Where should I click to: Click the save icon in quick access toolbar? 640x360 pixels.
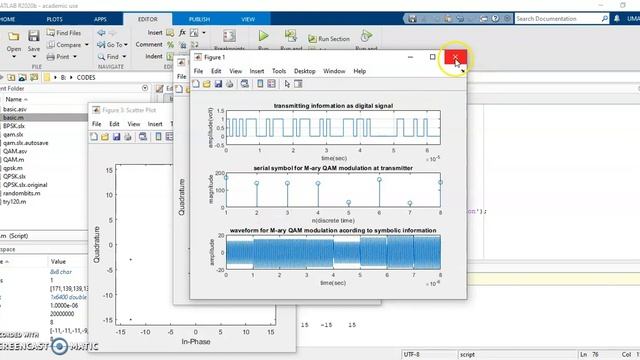pos(412,19)
